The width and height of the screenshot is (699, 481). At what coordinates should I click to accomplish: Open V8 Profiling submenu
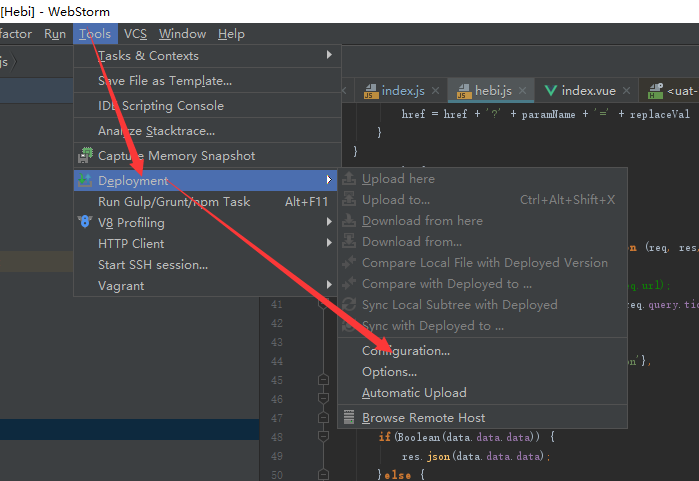click(x=206, y=222)
